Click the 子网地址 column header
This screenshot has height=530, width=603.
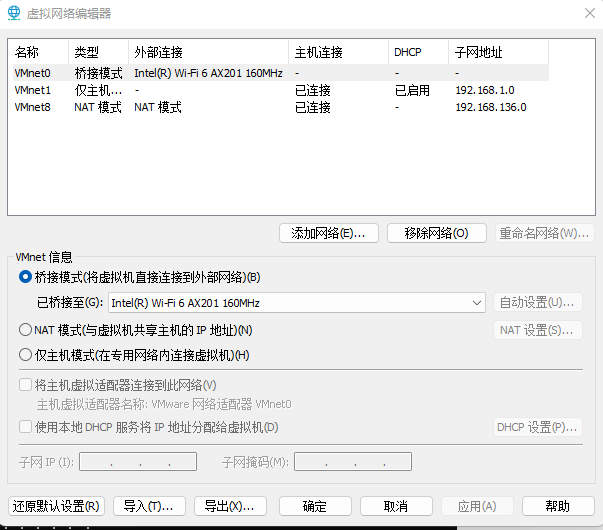point(498,52)
